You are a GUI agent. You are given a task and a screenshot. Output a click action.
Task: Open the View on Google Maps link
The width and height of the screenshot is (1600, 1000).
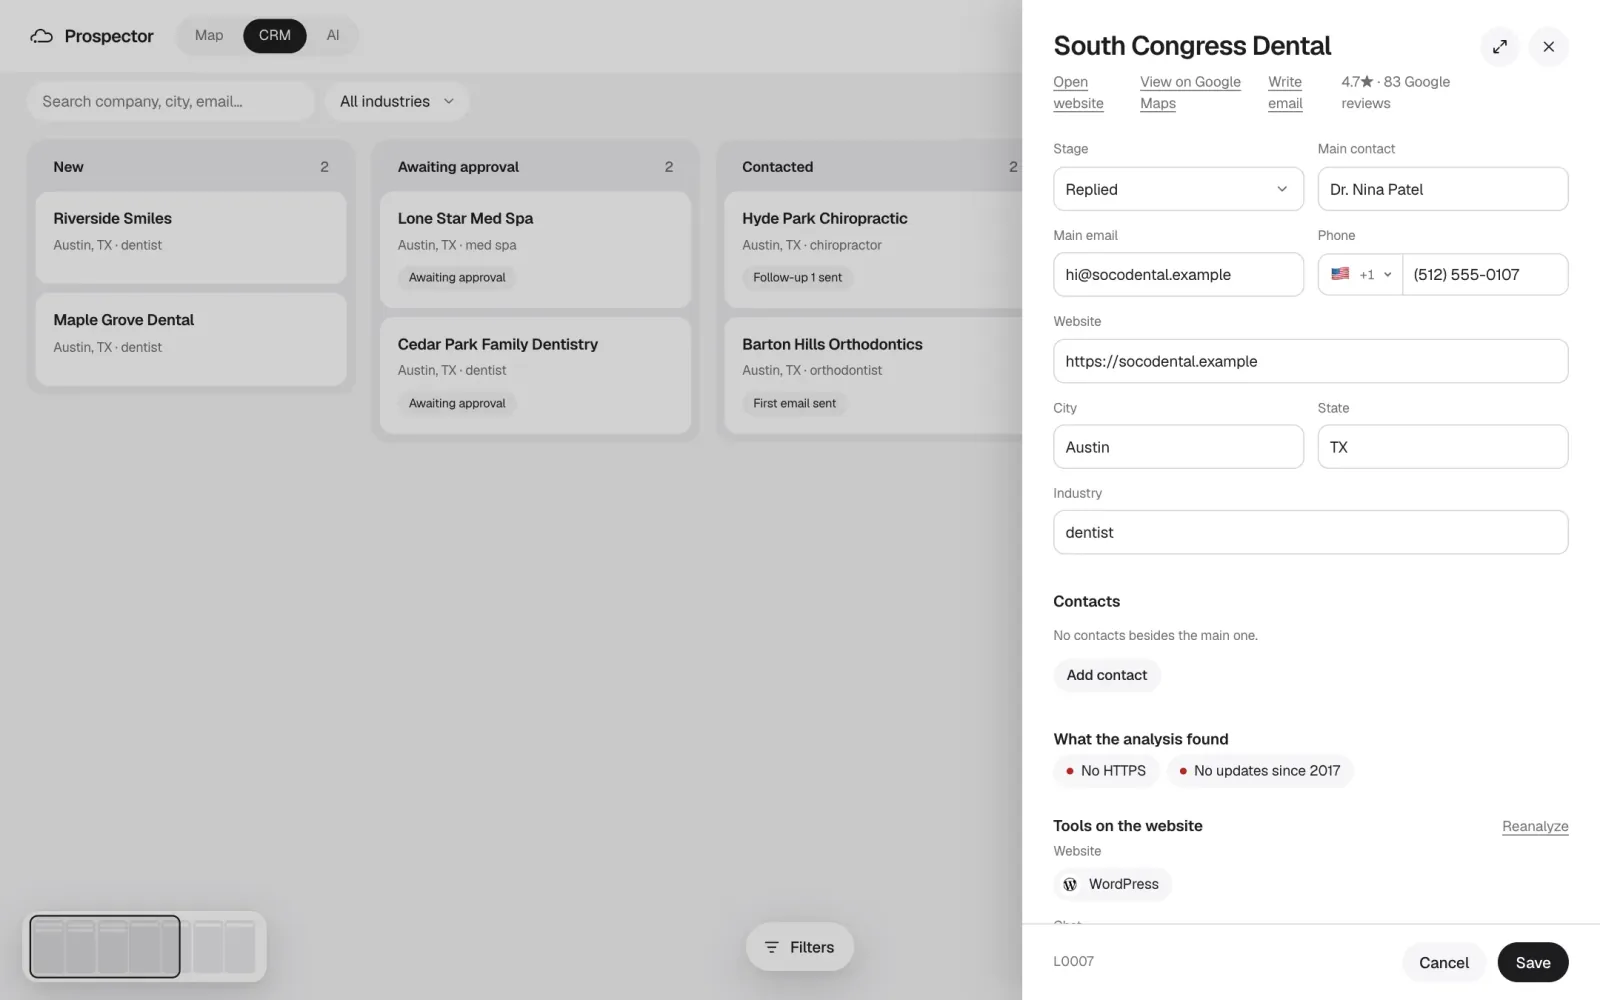[1190, 93]
